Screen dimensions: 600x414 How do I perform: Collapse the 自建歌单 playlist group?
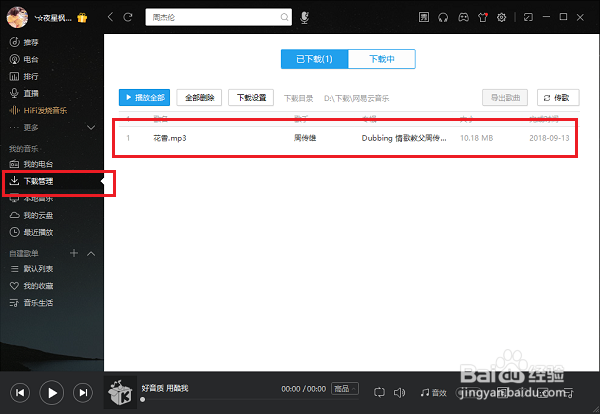91,253
